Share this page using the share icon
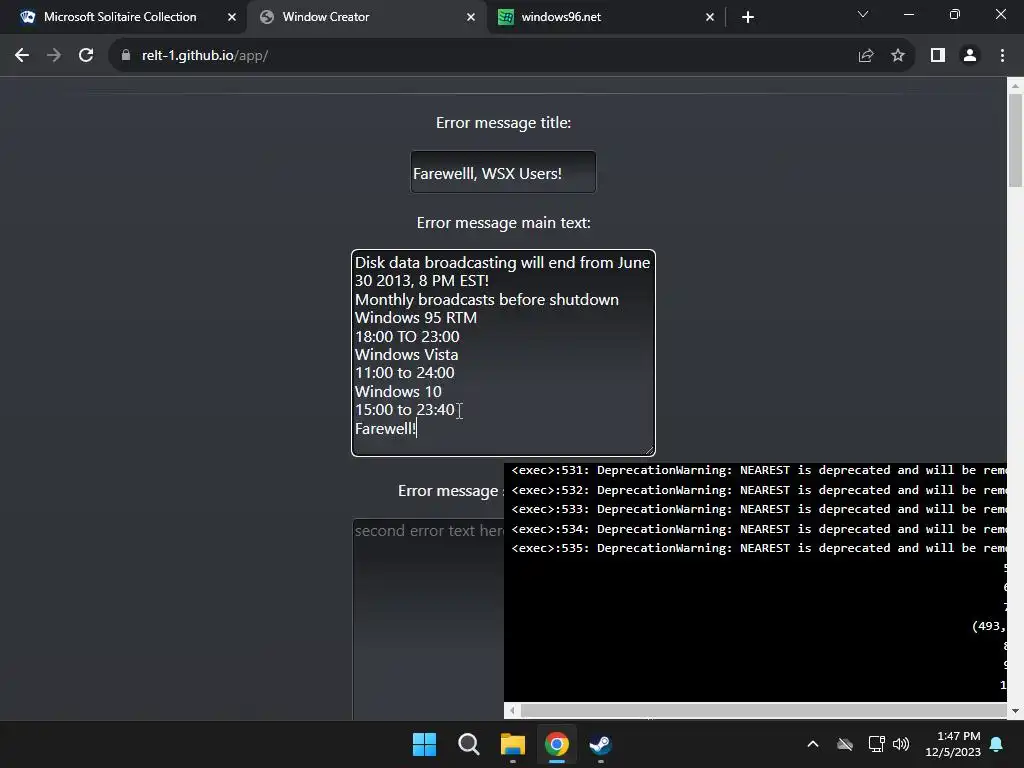 (x=866, y=56)
